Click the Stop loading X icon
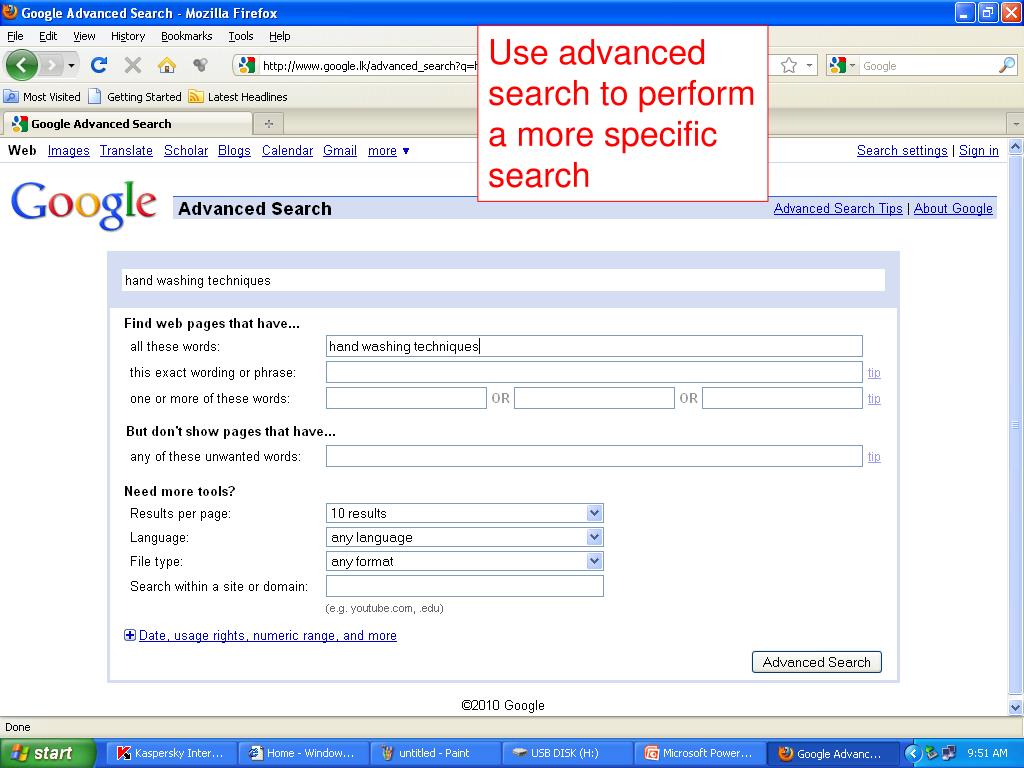Screen dimensions: 1024x768 [133, 65]
